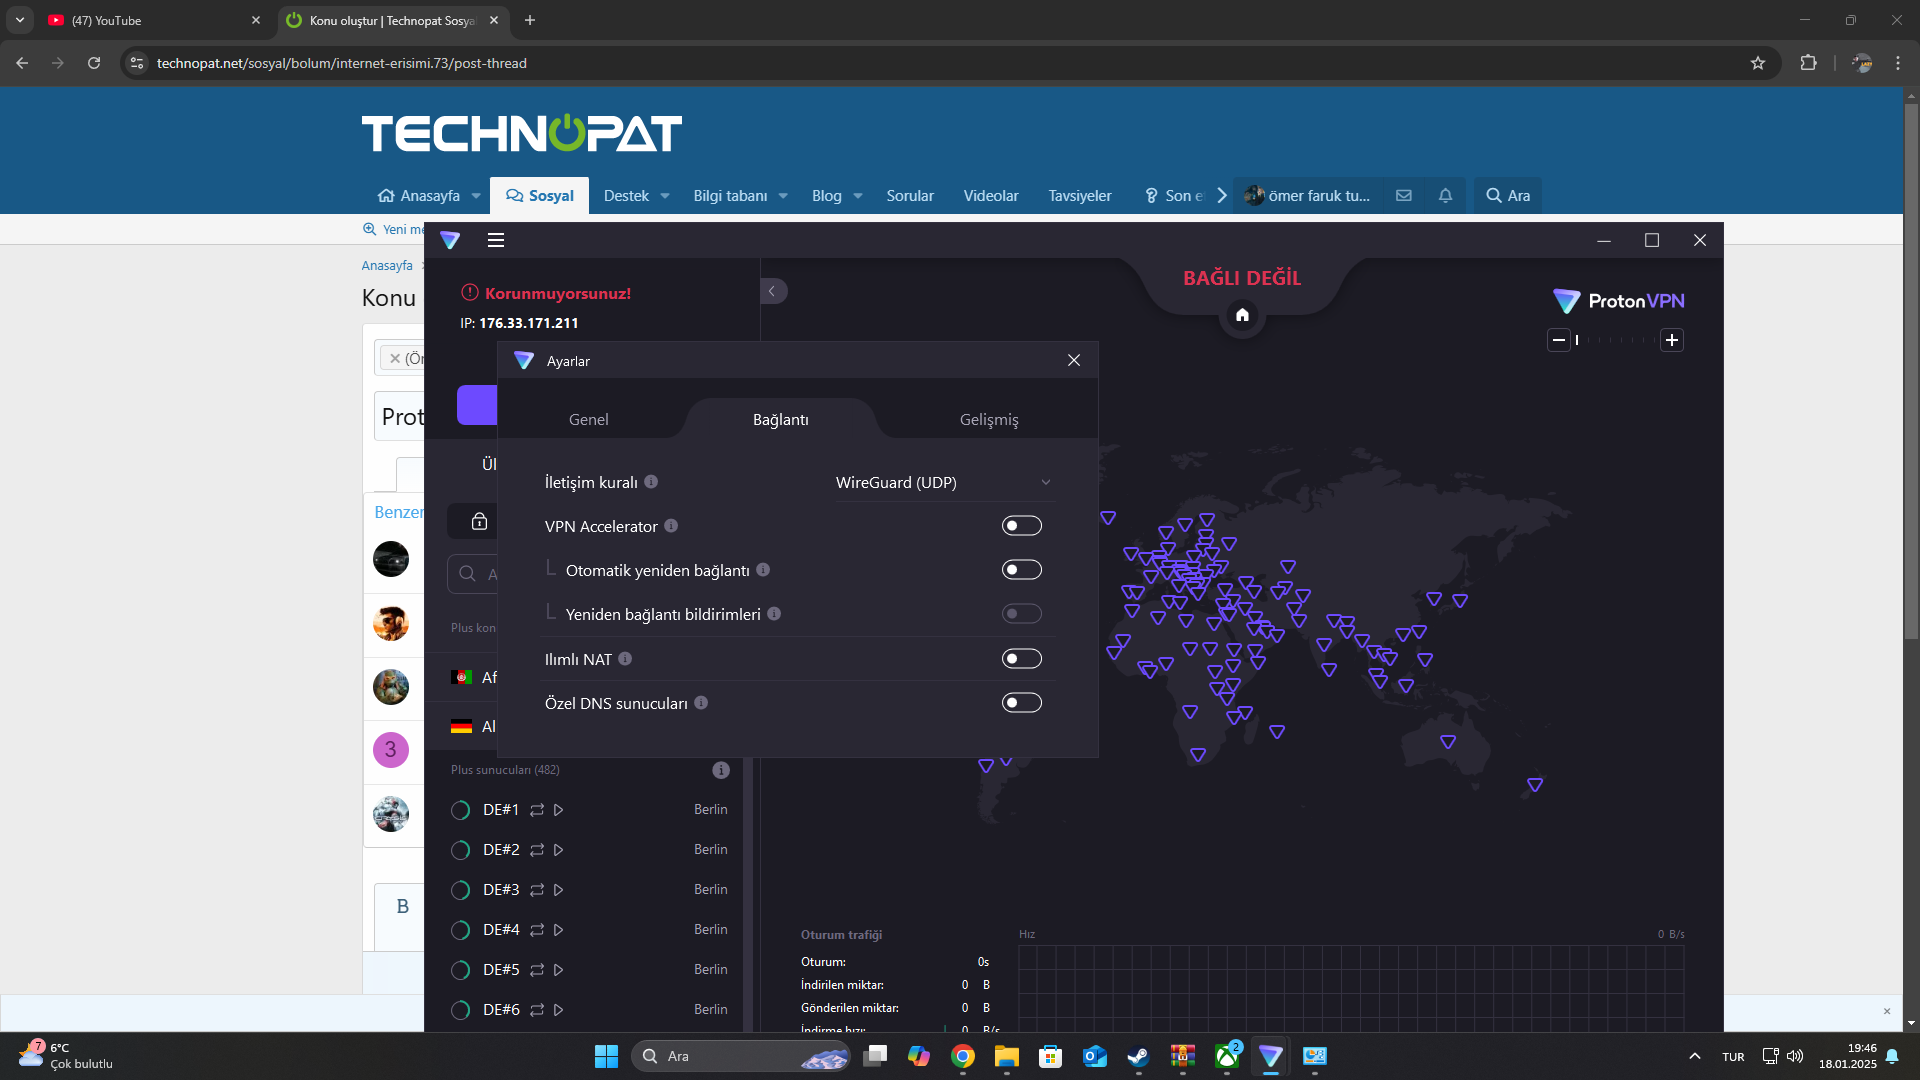The image size is (1920, 1080).
Task: Collapse the sidebar with the left arrow
Action: 772,291
